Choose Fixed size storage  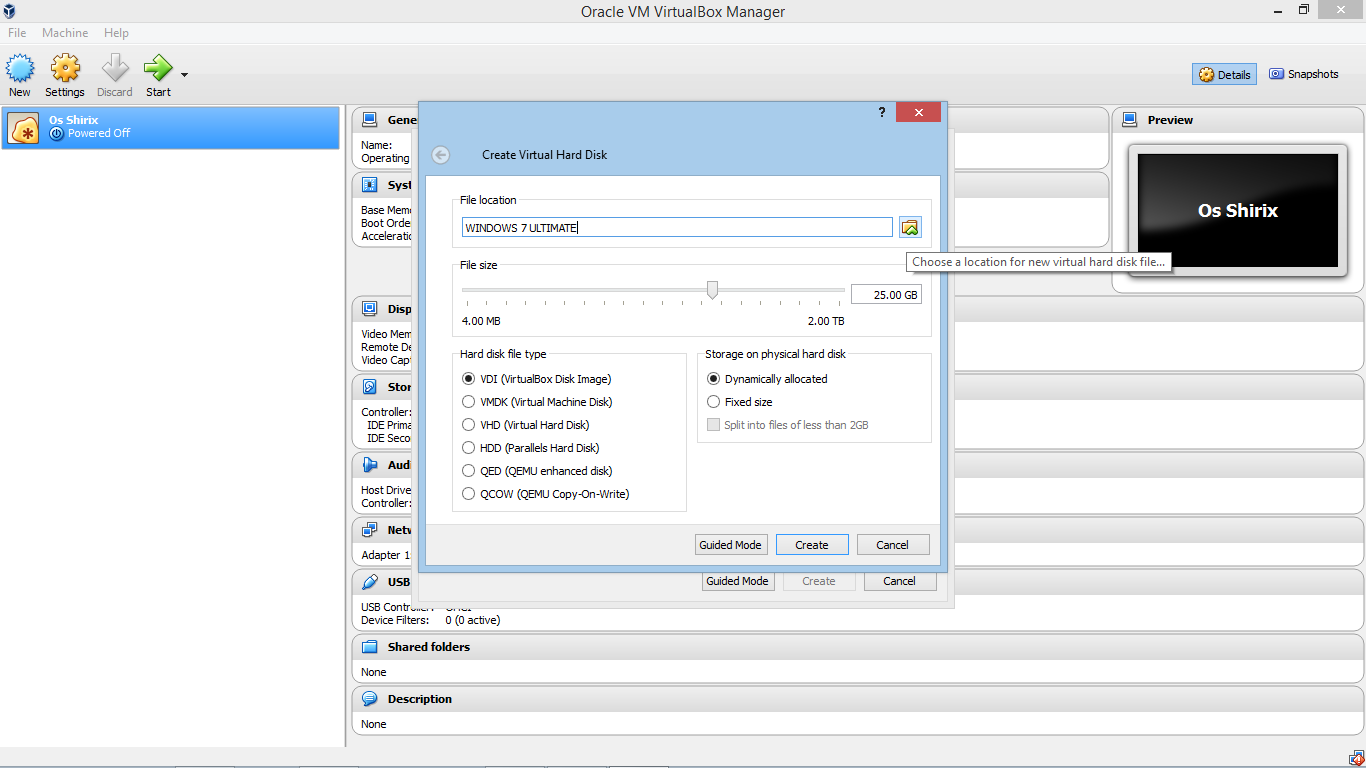point(739,402)
